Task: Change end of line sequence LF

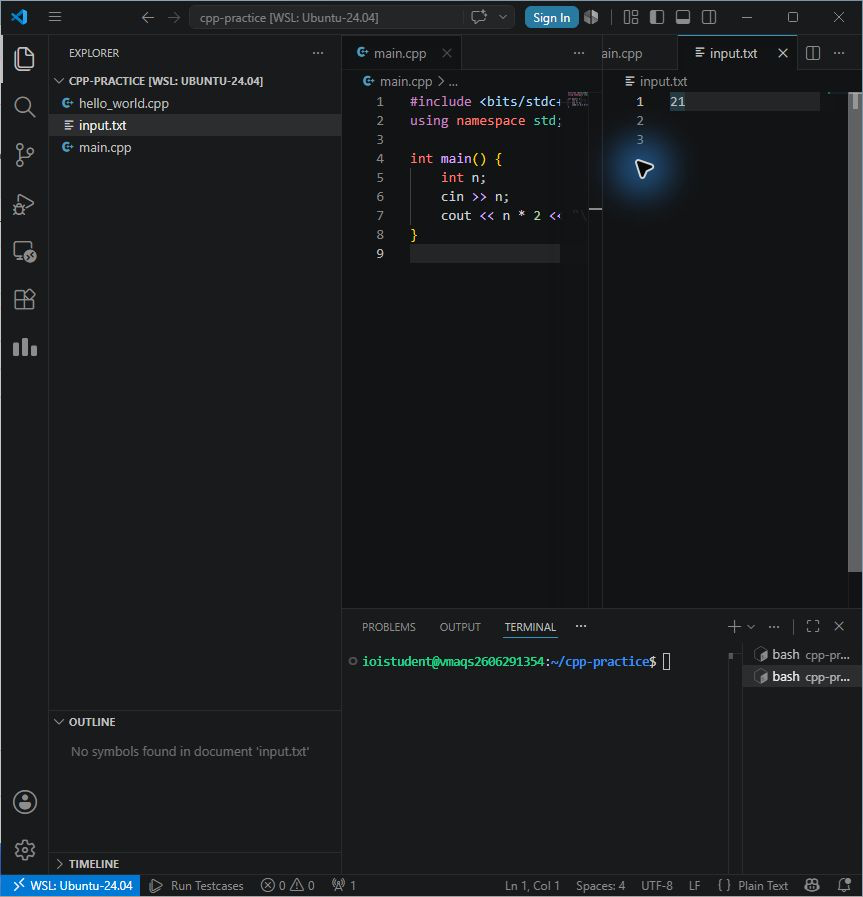Action: 694,886
